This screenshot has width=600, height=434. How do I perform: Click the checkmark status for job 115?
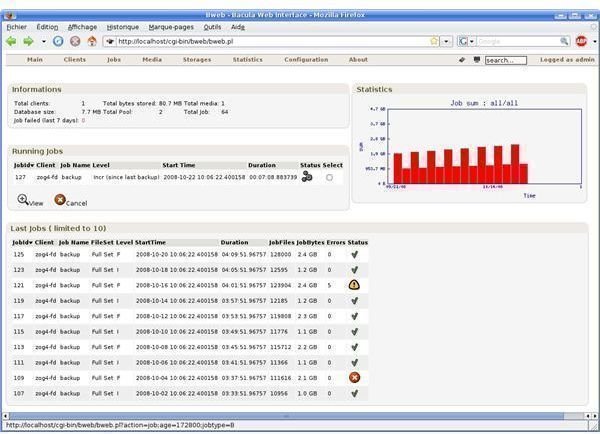point(354,331)
